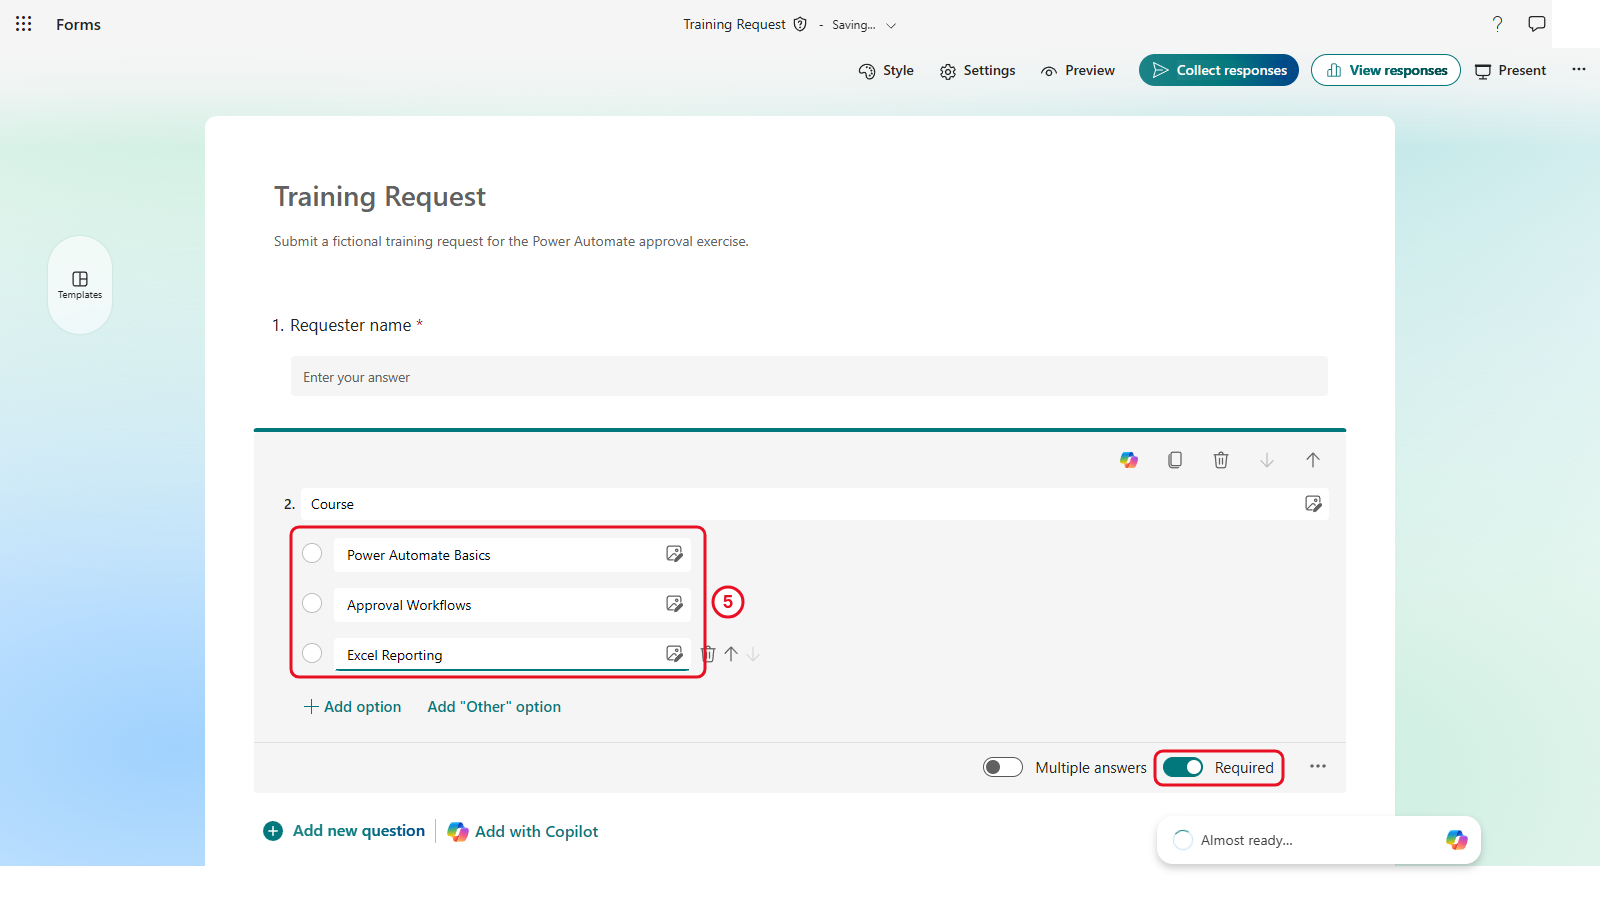Click the Forms app name in header

(78, 25)
